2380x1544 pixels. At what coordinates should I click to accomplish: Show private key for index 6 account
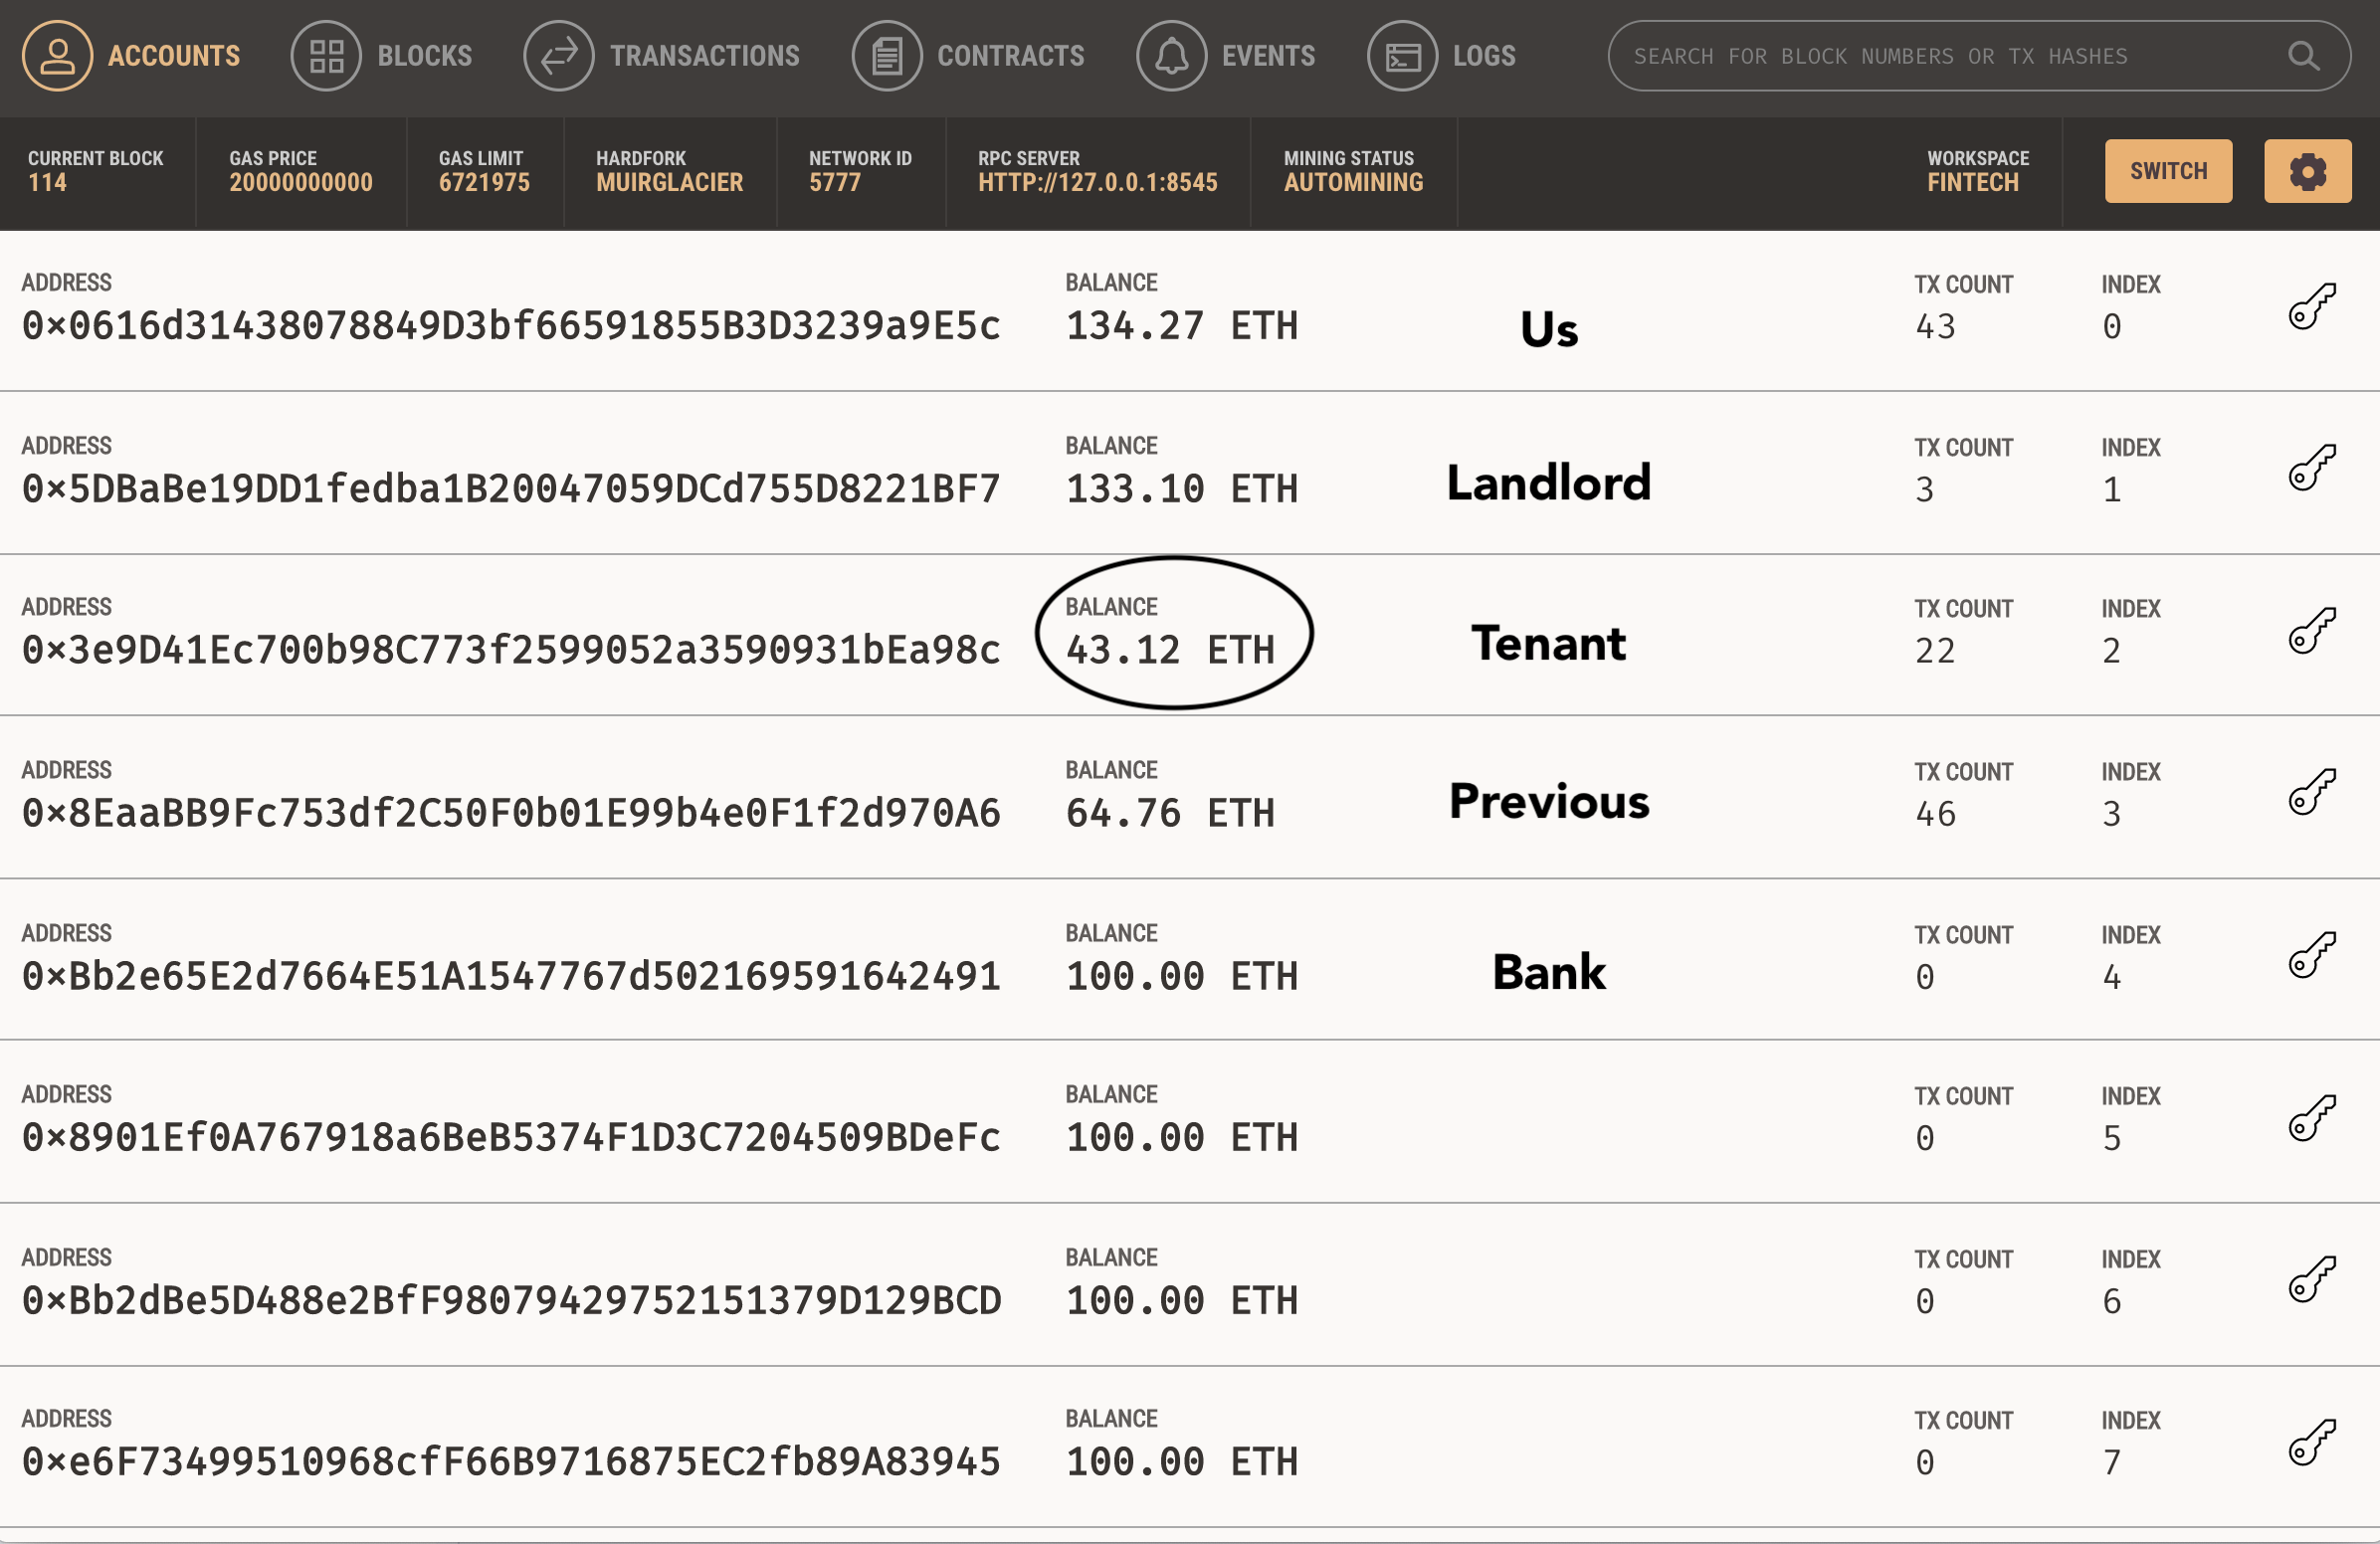pyautogui.click(x=2312, y=1280)
